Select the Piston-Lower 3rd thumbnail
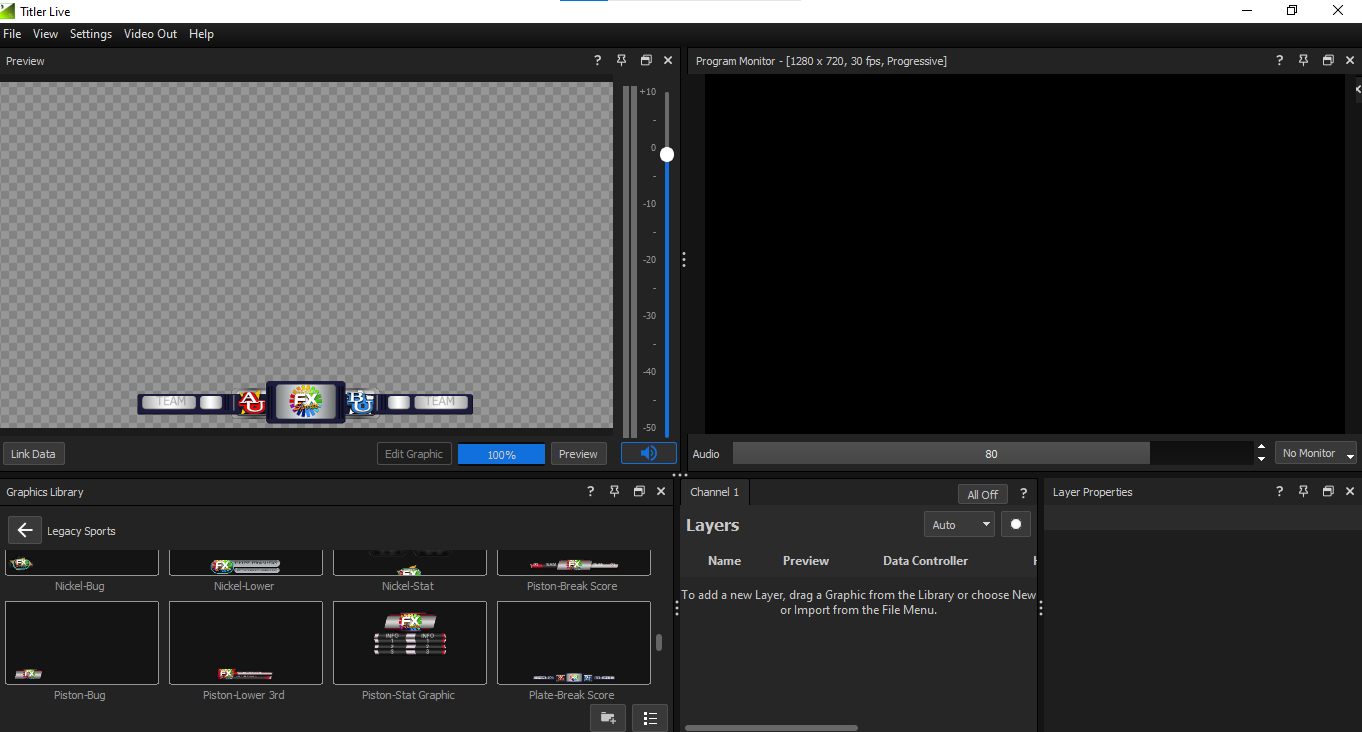 (245, 642)
